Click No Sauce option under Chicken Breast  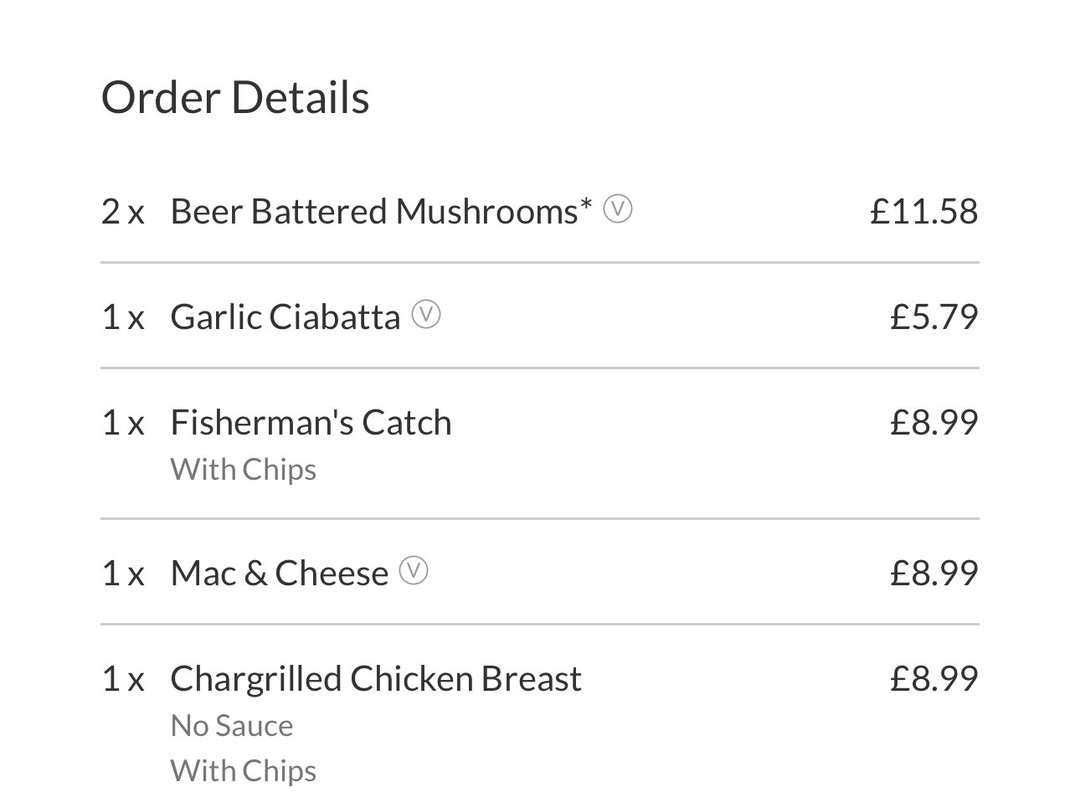pyautogui.click(x=231, y=725)
